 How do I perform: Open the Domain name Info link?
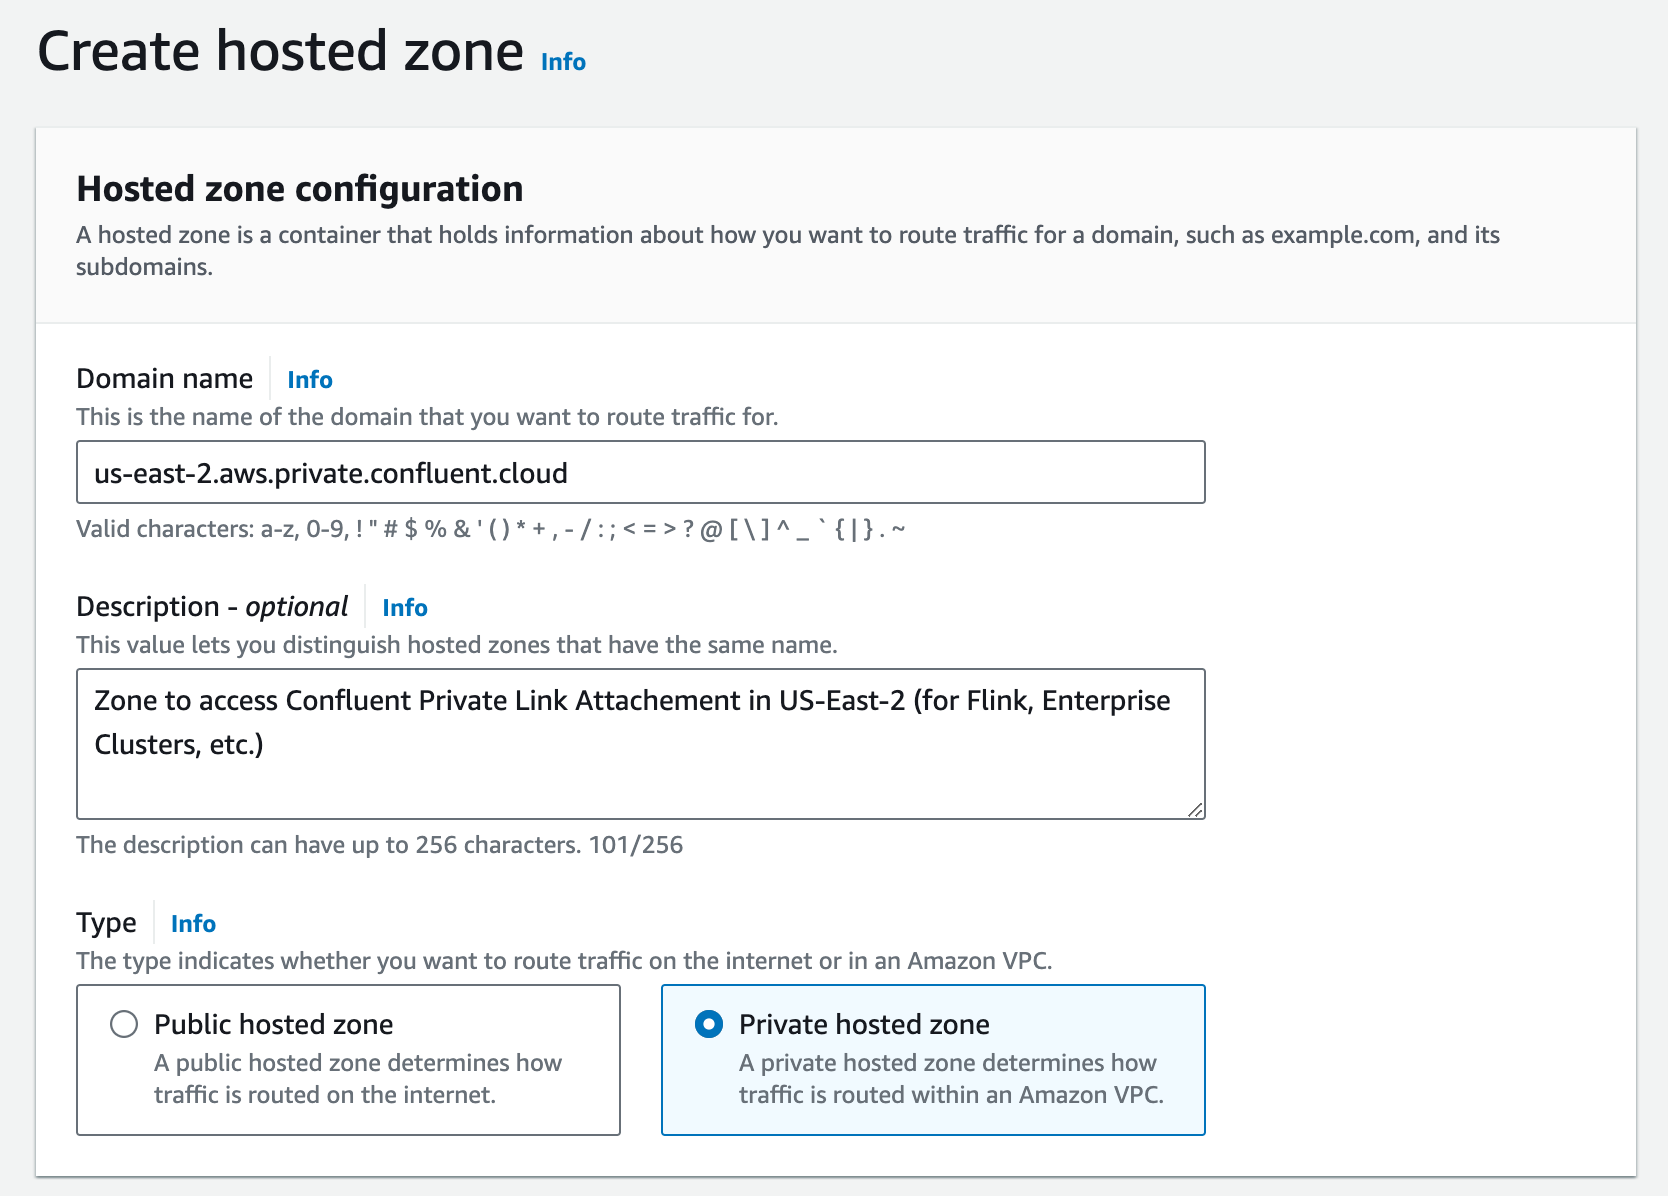(309, 380)
